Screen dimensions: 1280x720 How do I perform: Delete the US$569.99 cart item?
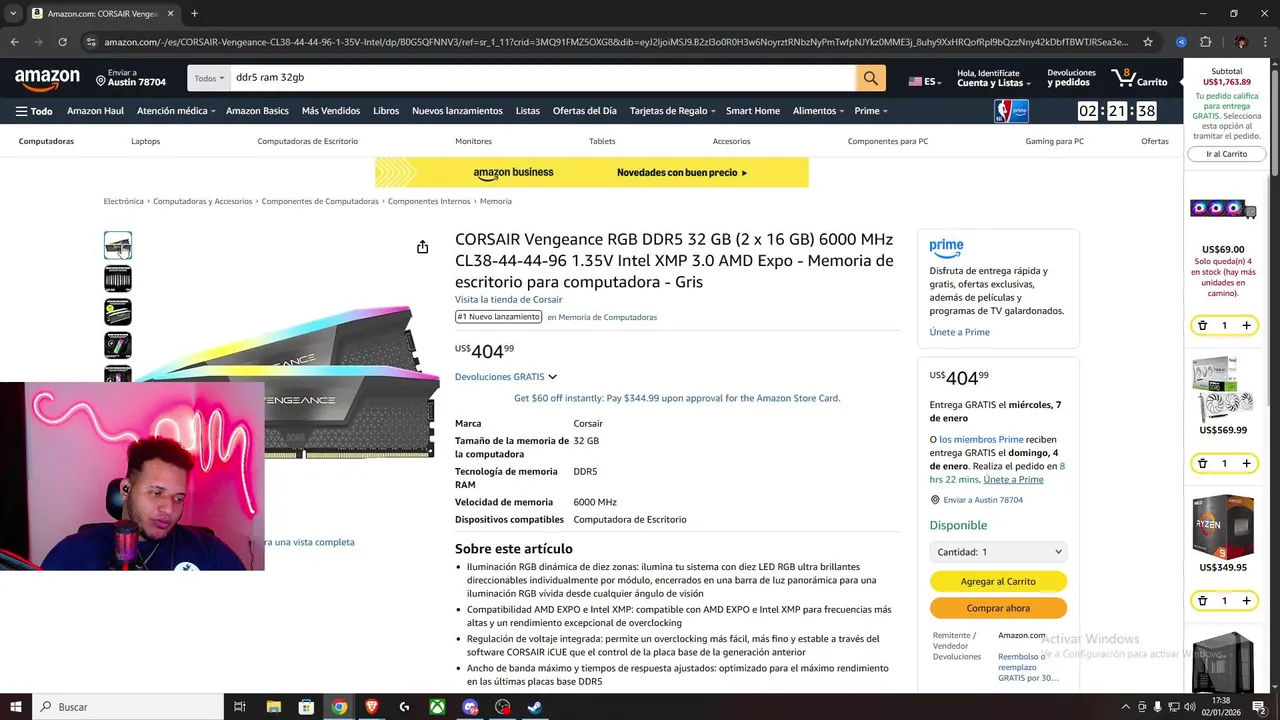coord(1202,463)
